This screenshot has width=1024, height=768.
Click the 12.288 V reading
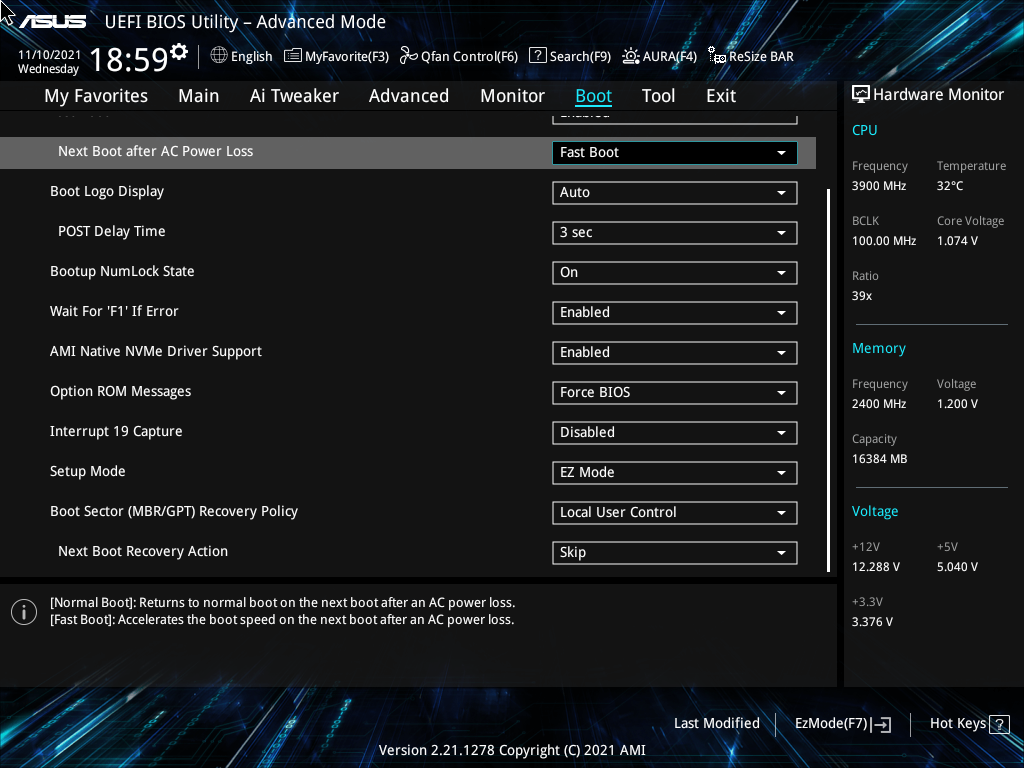876,567
